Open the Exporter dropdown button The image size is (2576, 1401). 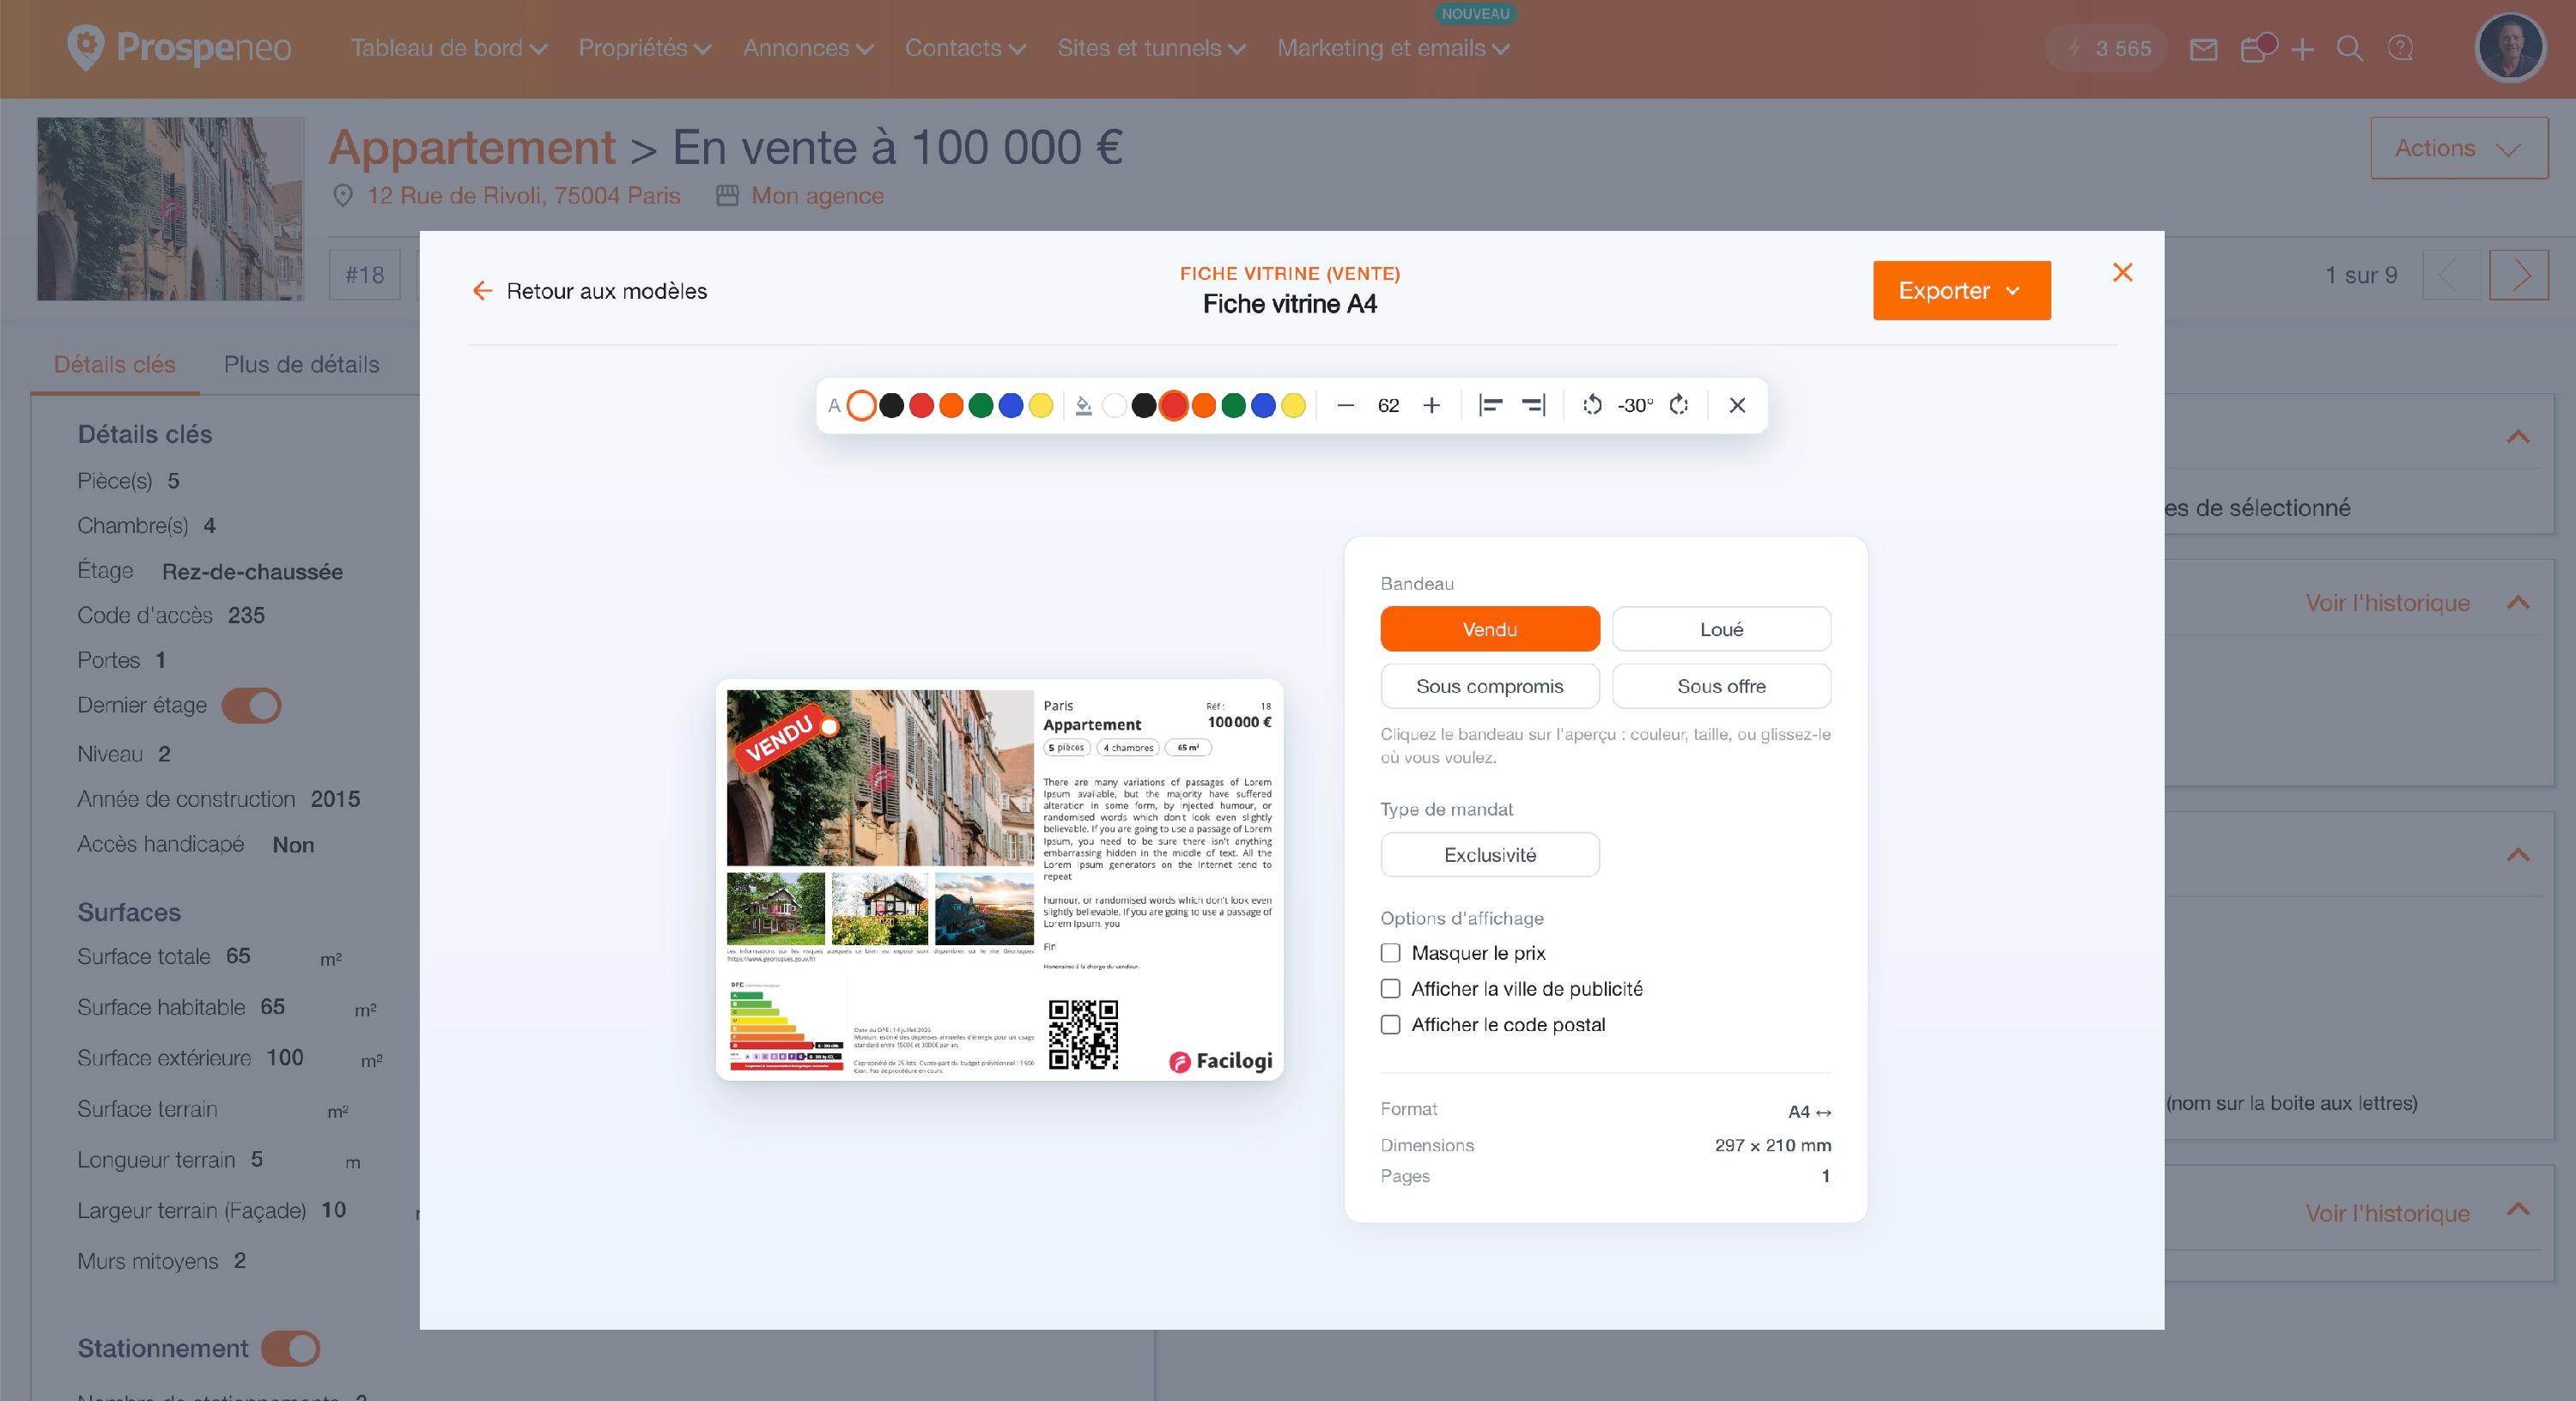(1961, 291)
